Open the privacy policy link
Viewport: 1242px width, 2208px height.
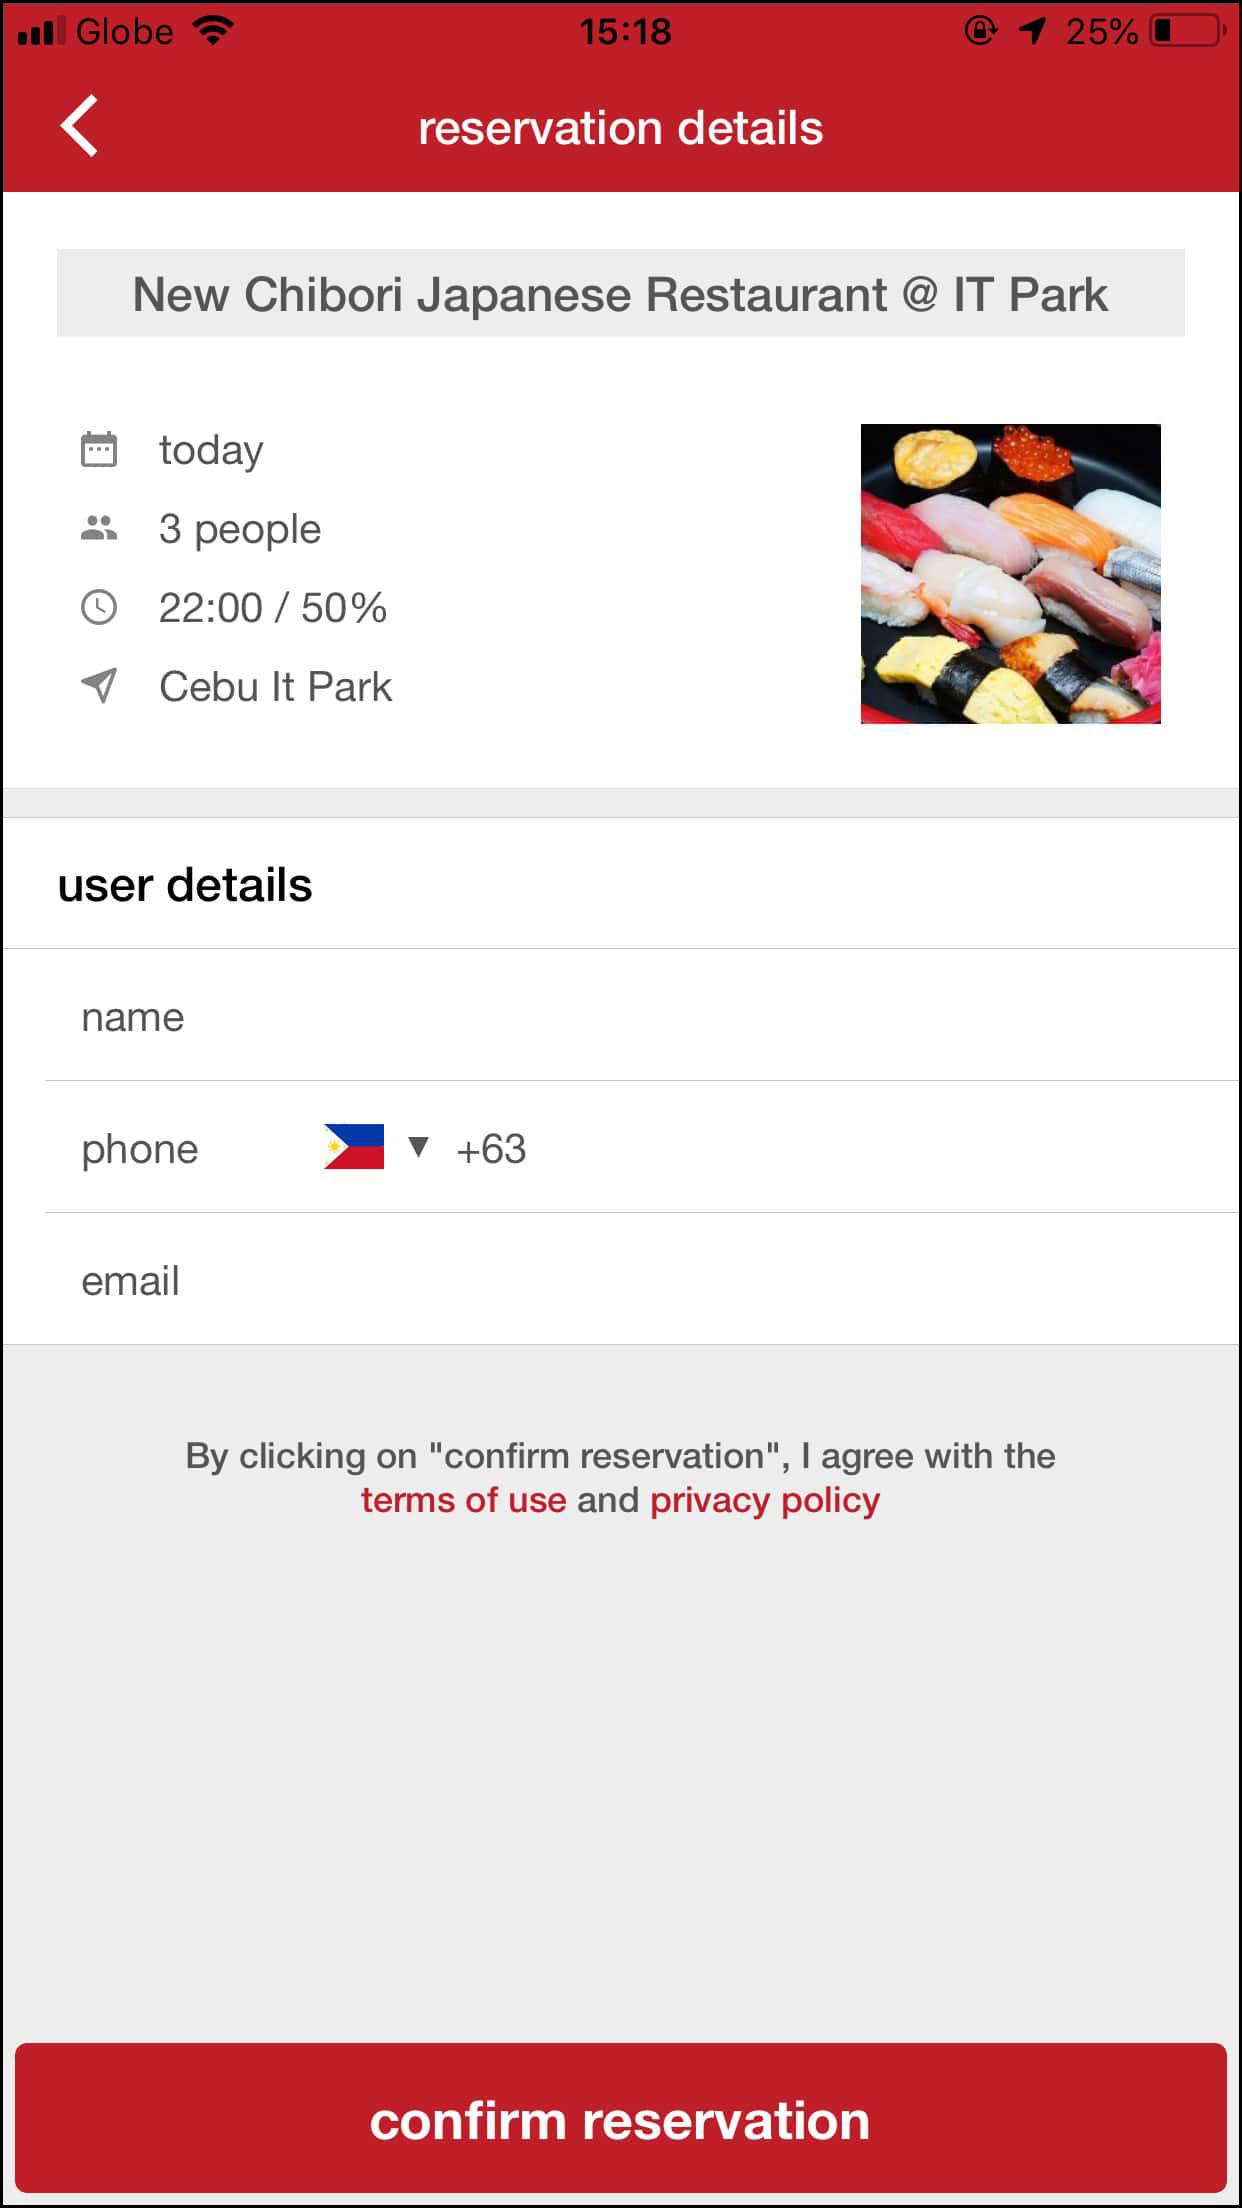point(765,1500)
